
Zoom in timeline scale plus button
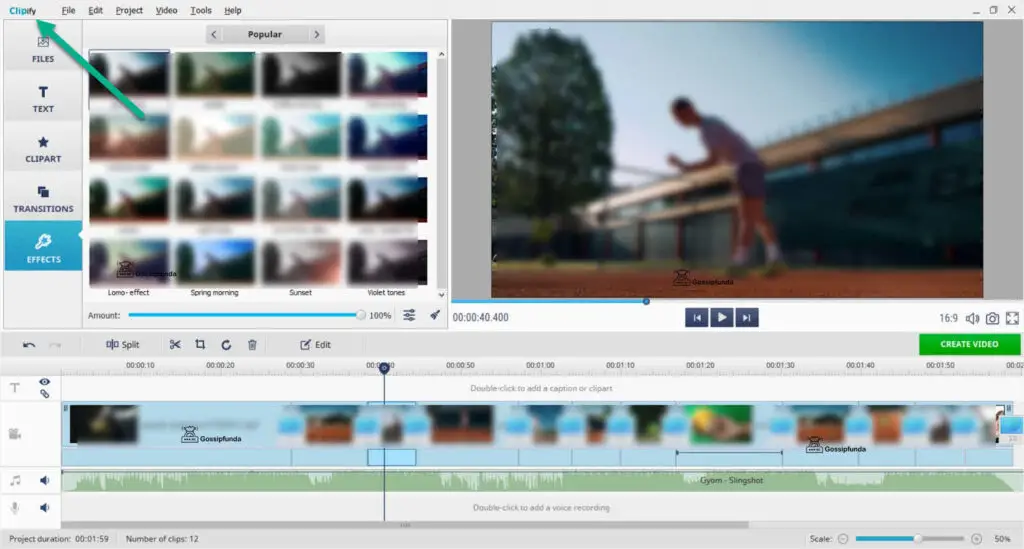click(976, 539)
